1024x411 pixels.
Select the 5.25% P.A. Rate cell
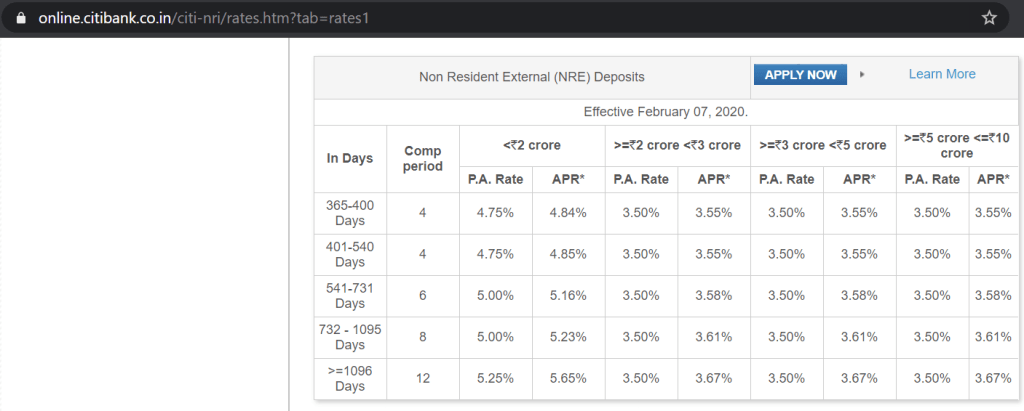pyautogui.click(x=495, y=379)
